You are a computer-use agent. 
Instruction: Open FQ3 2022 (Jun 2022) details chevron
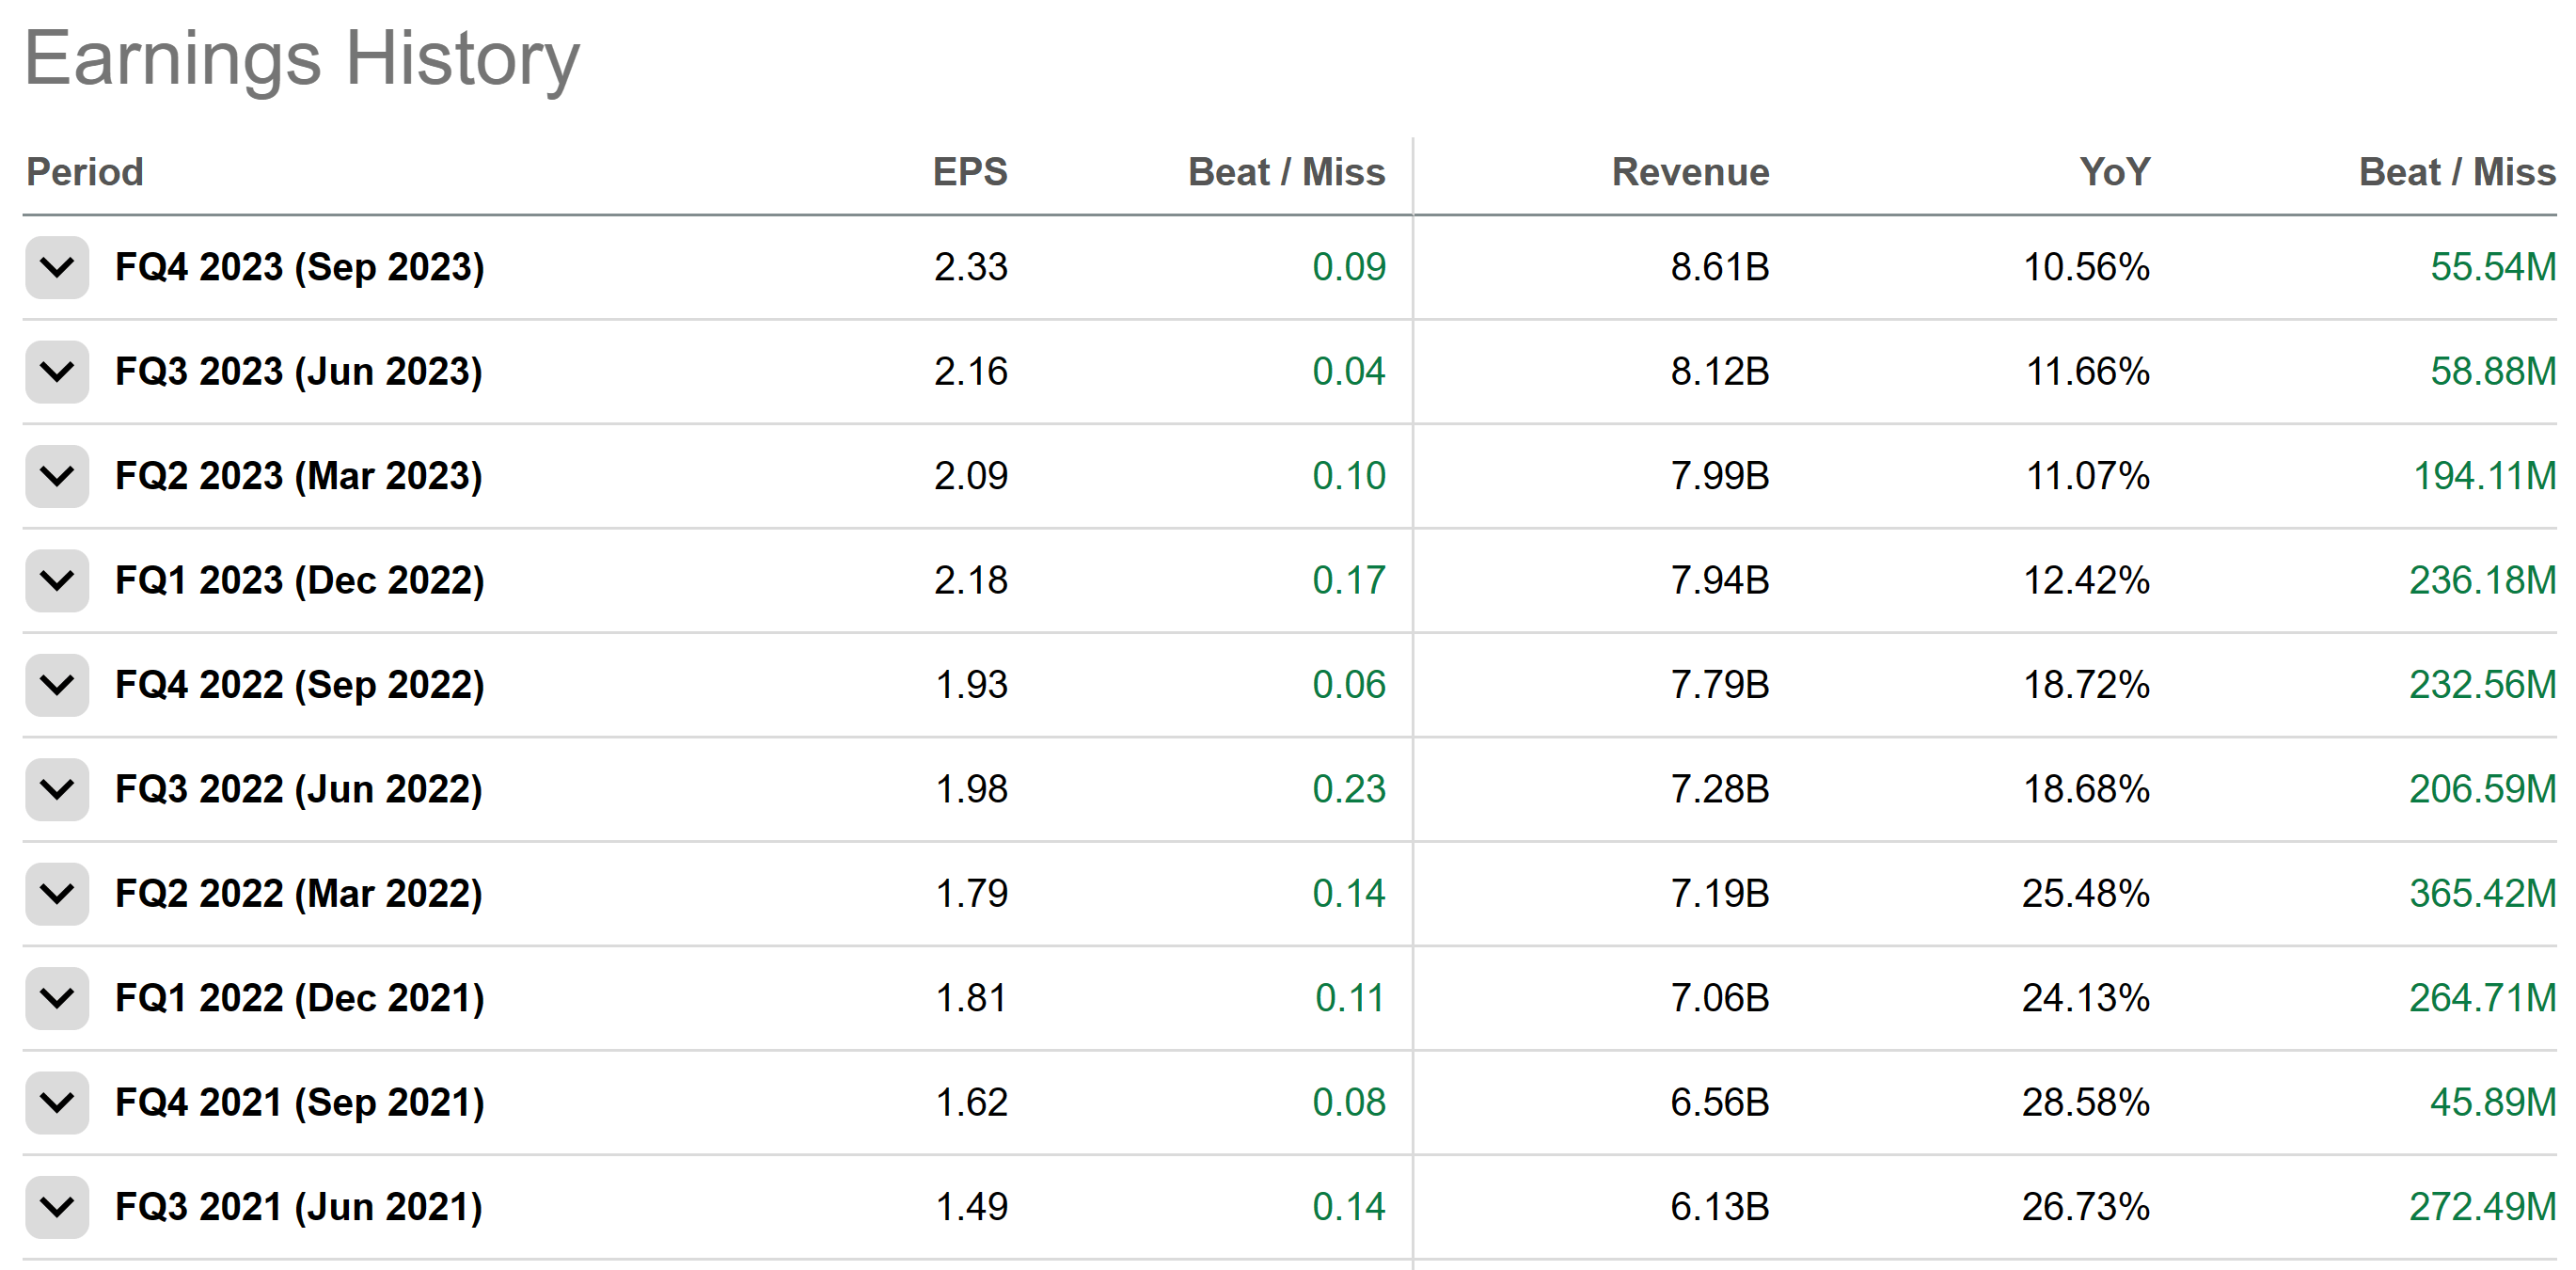tap(57, 789)
